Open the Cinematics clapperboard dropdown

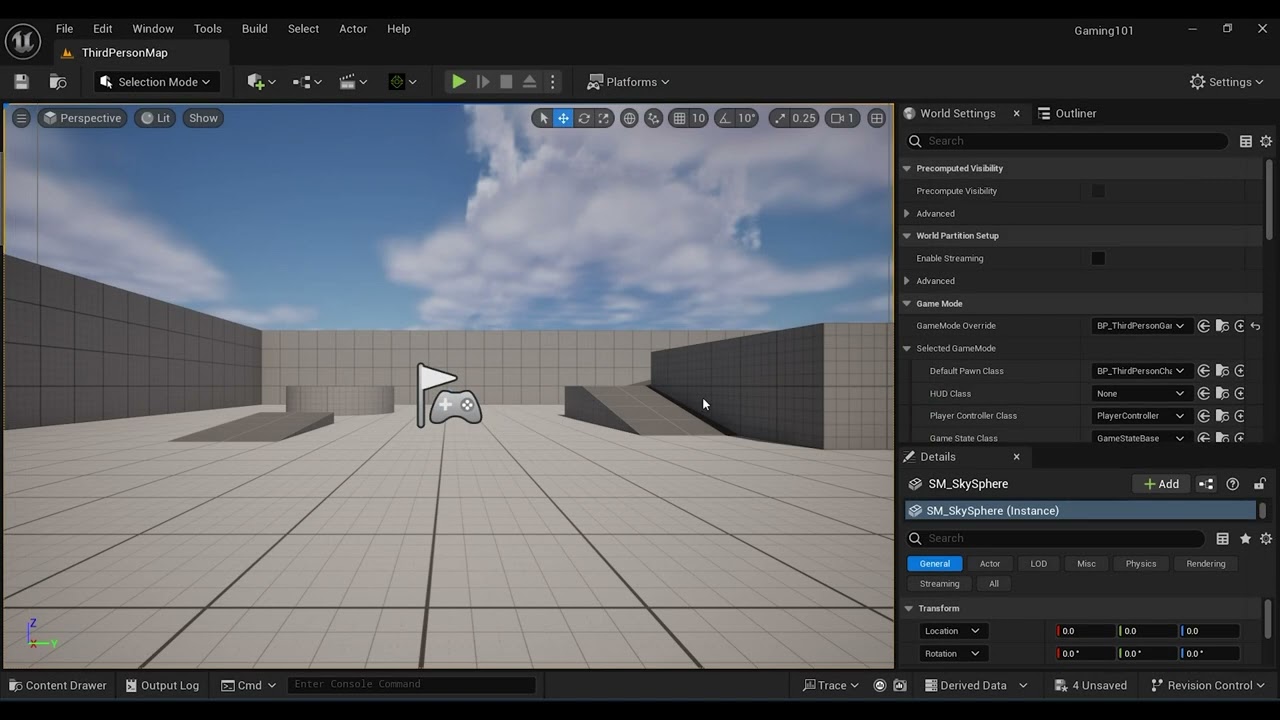353,82
